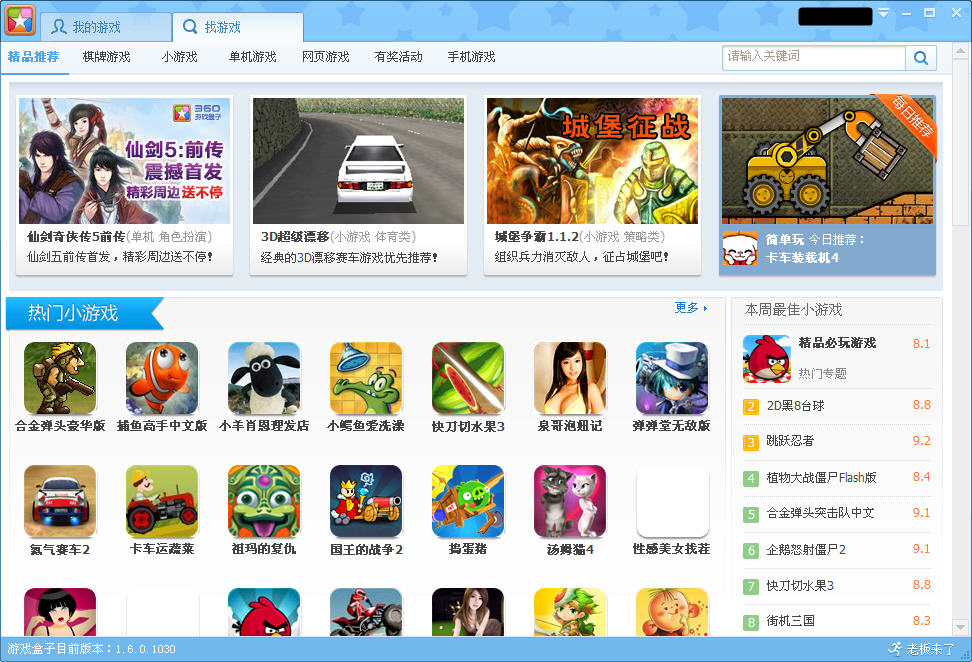Click the 性感美女找茬 blank game tile
The width and height of the screenshot is (972, 662).
(x=672, y=501)
